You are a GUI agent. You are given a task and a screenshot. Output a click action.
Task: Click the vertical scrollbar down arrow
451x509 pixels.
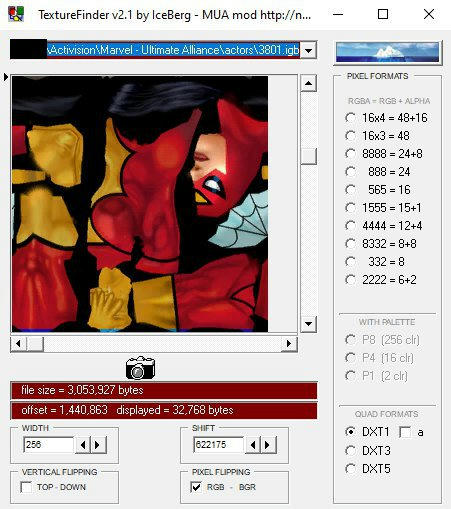tap(308, 324)
